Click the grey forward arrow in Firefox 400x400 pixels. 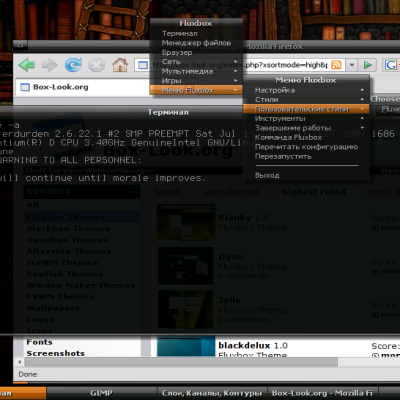50,65
